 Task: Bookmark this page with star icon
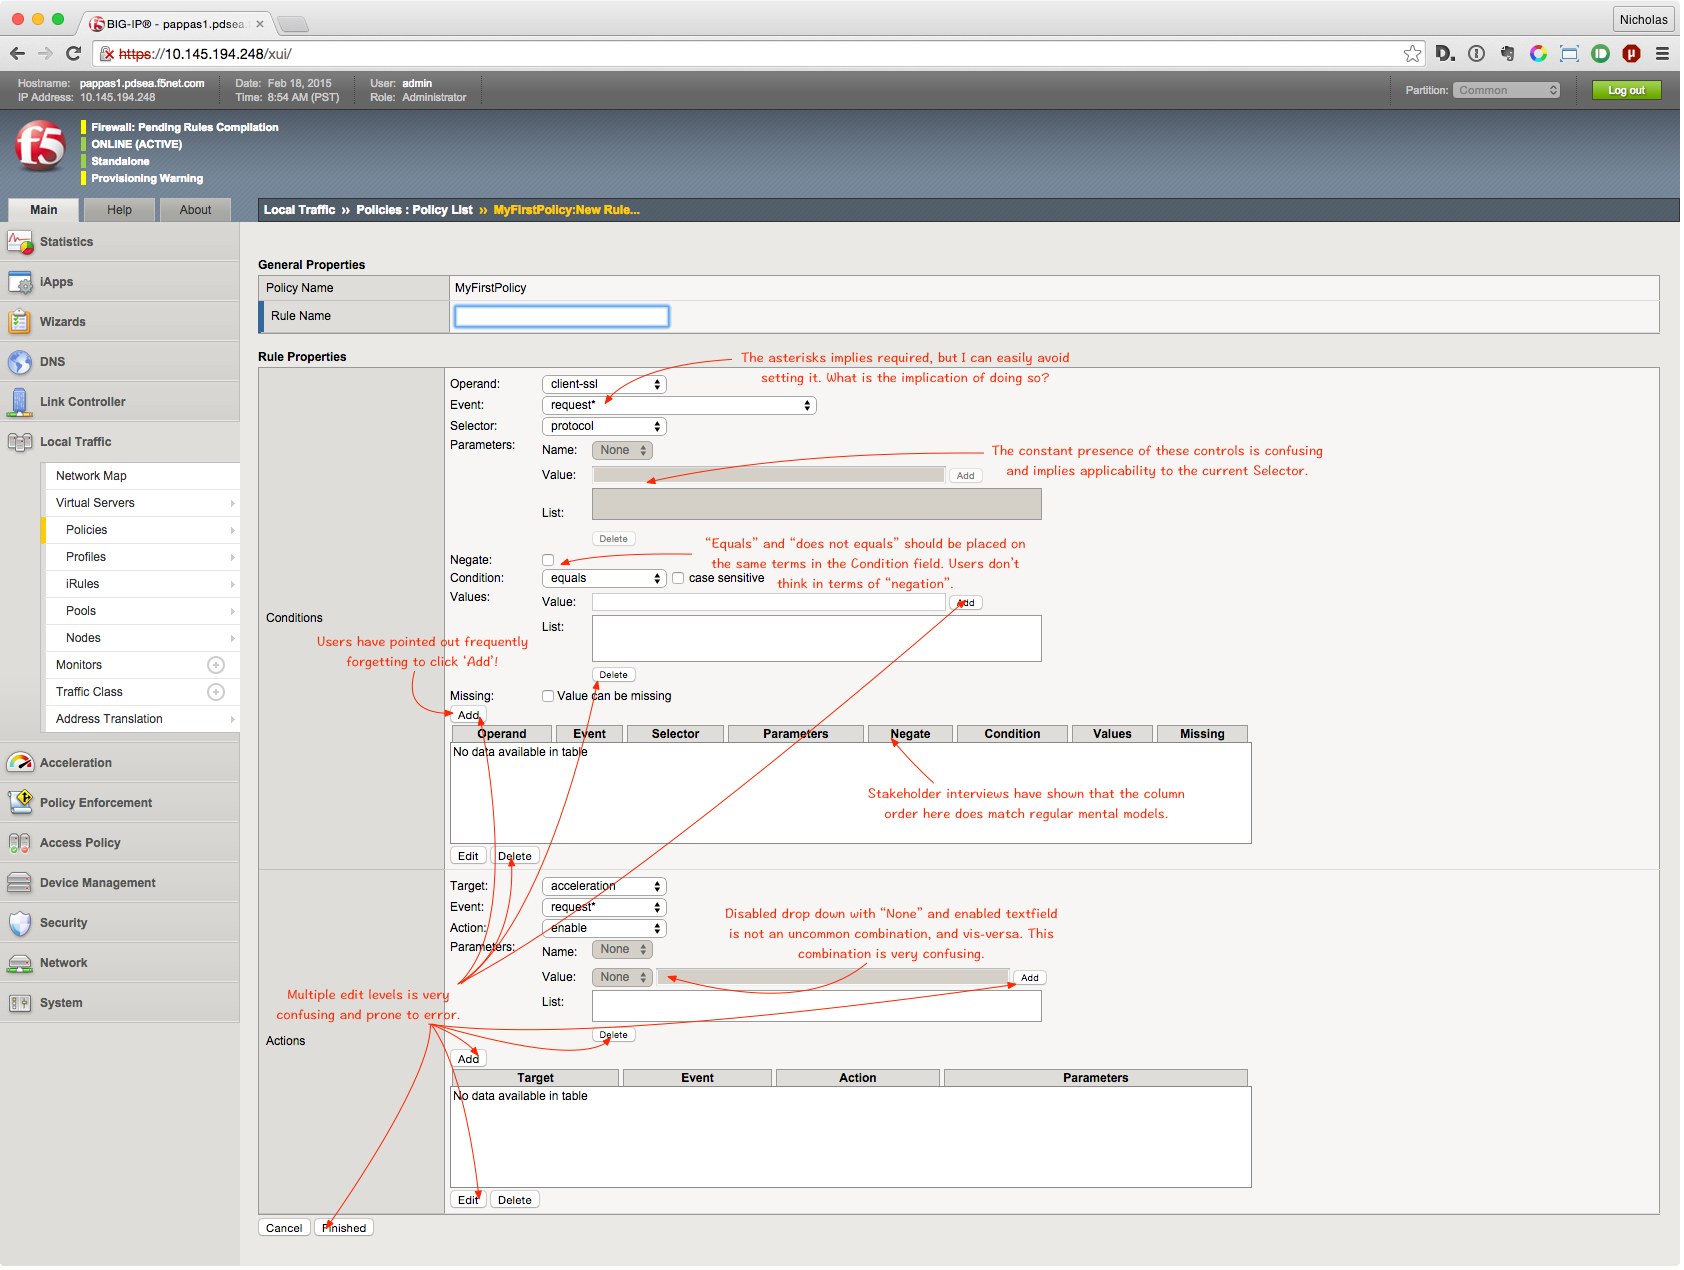pos(1412,53)
